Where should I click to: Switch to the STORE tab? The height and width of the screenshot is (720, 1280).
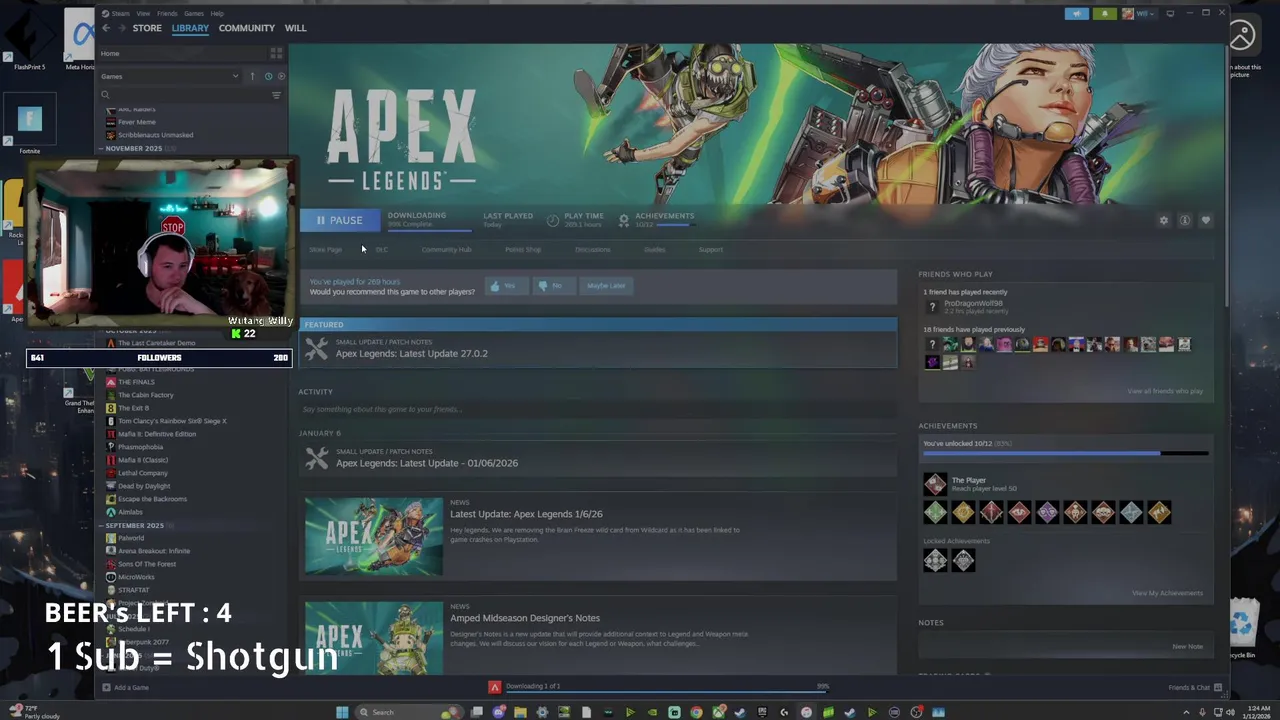[x=147, y=28]
